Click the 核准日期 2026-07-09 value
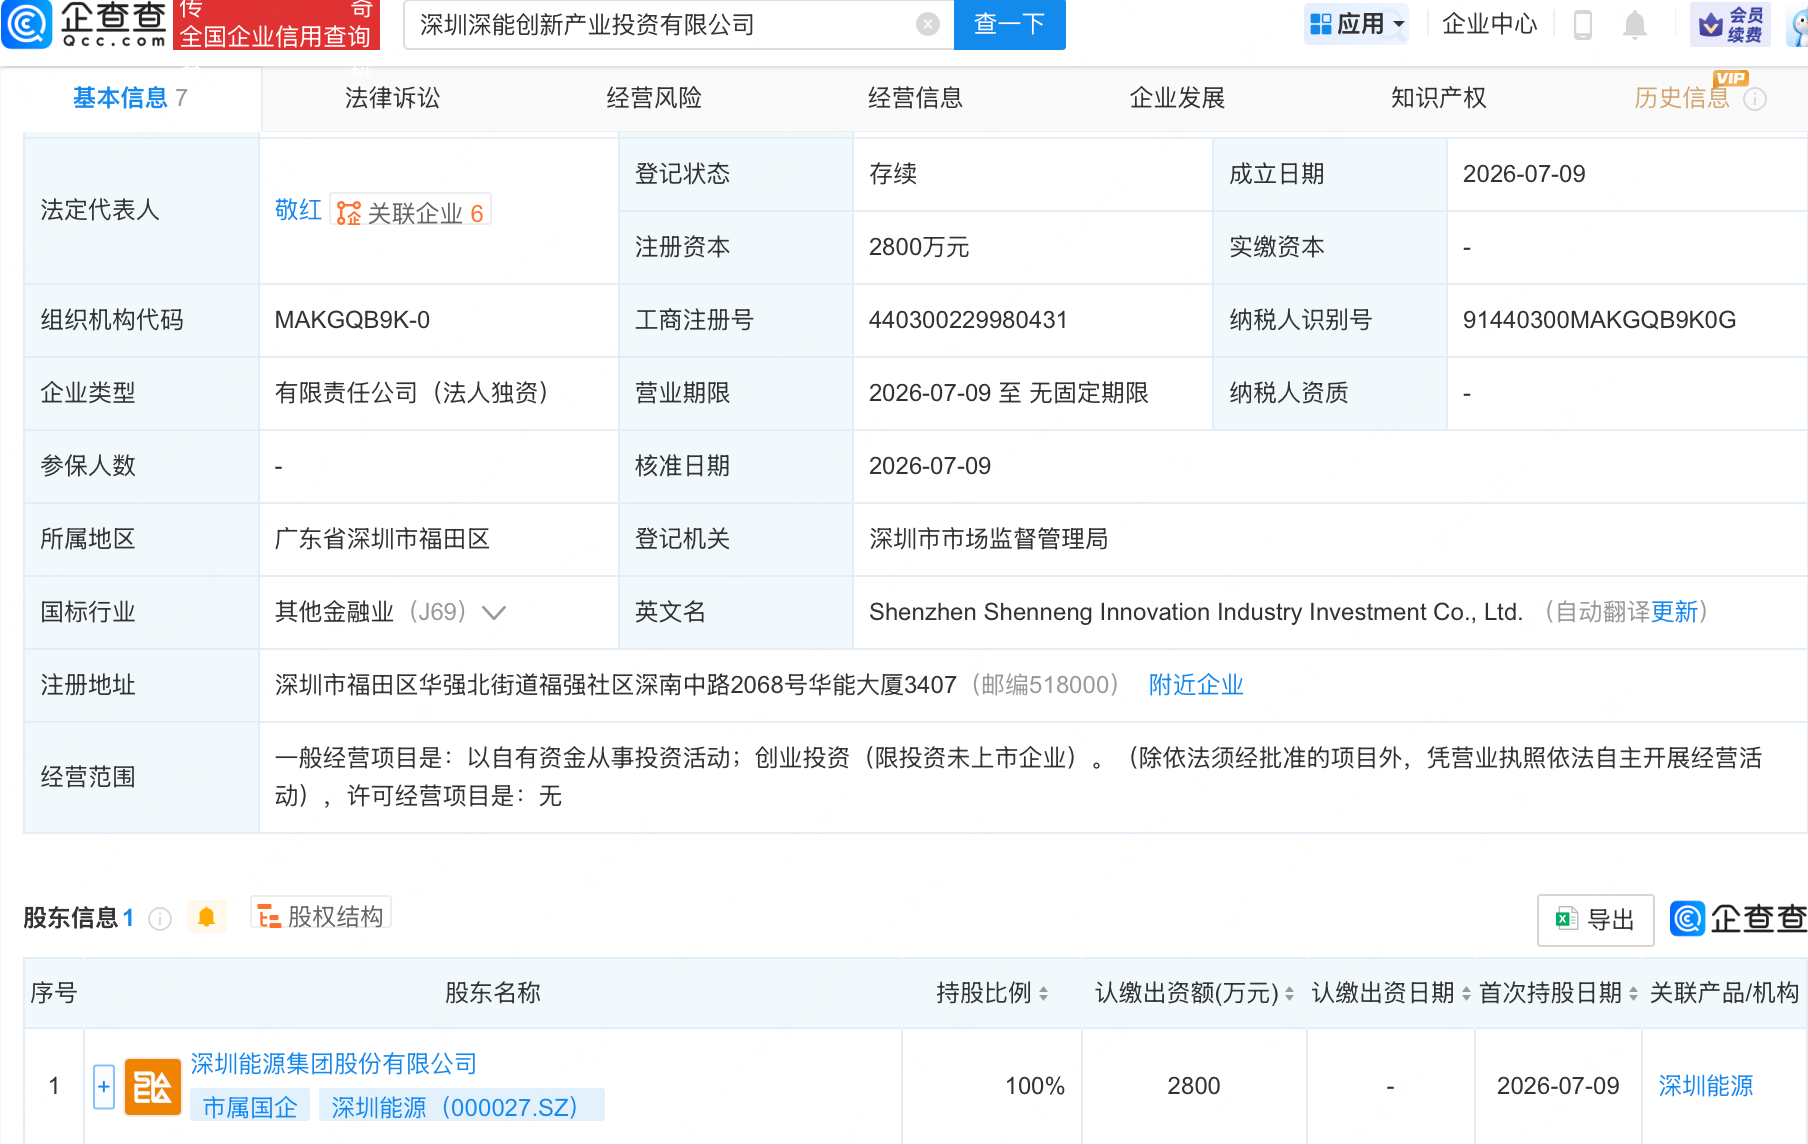 coord(930,466)
